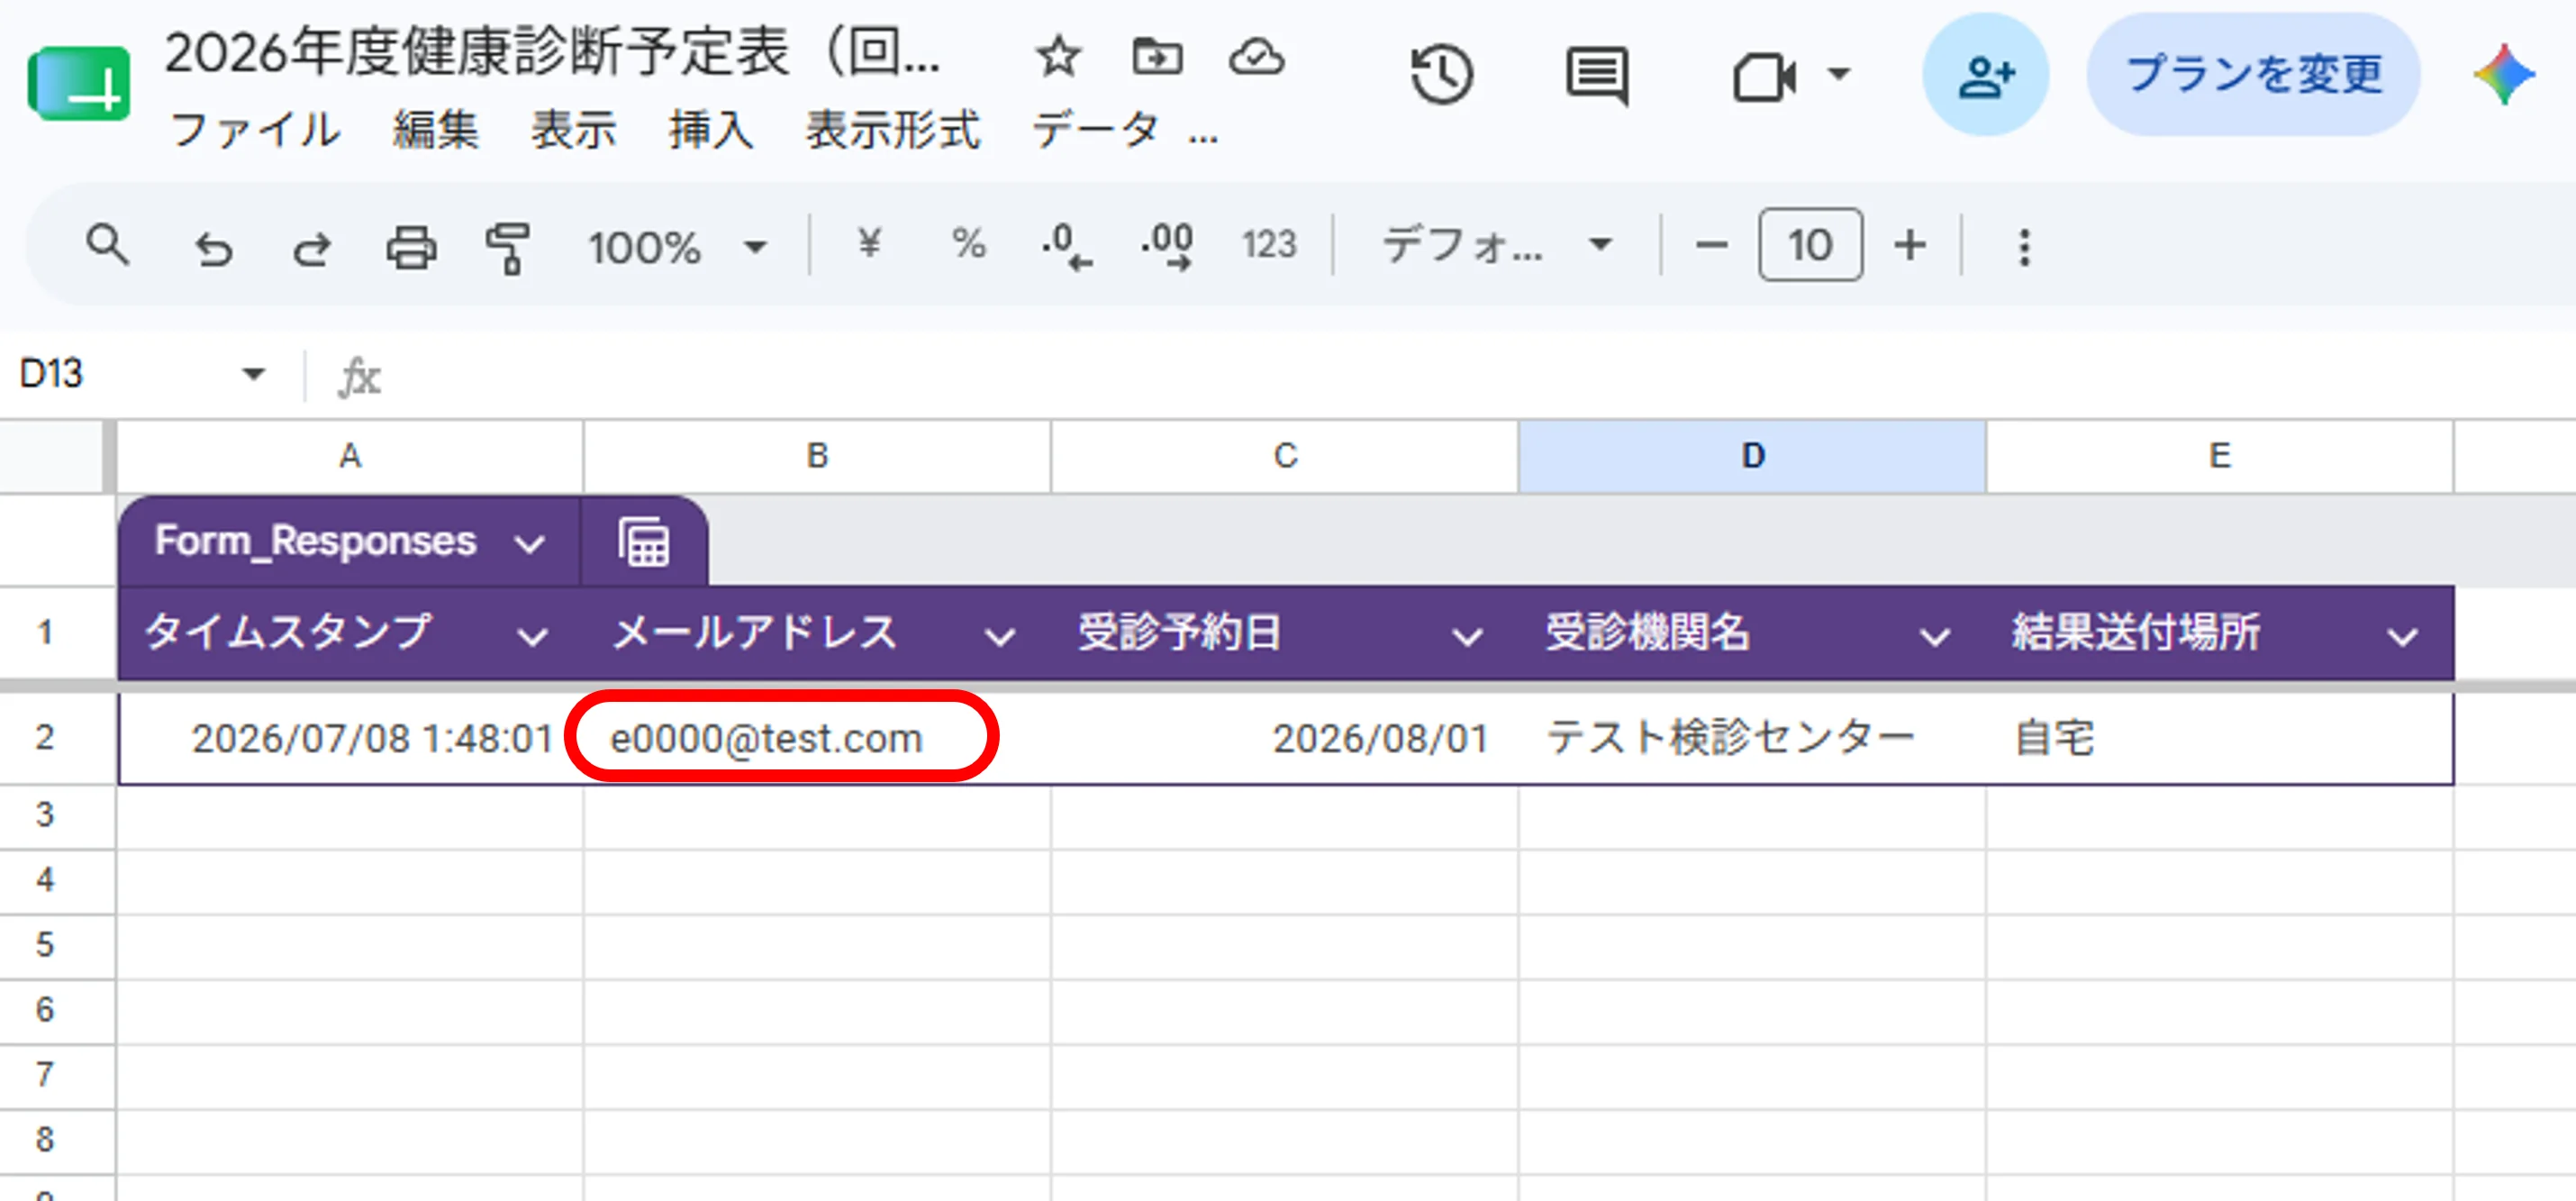Click the font size field showing 10

pos(1810,245)
